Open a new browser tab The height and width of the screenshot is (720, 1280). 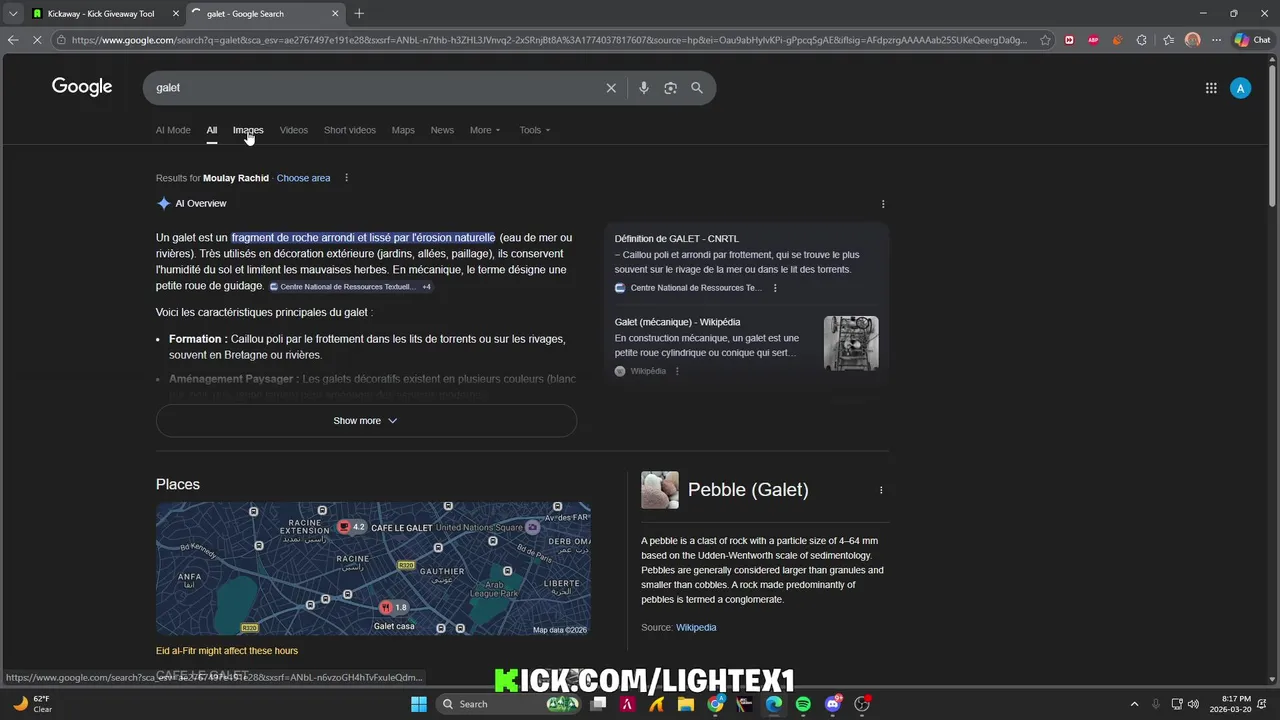[359, 14]
